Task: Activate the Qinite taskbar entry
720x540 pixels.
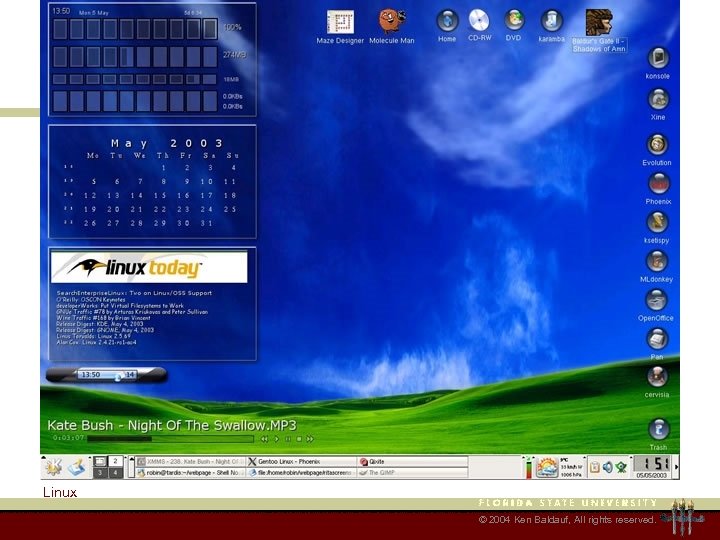Action: pos(412,461)
